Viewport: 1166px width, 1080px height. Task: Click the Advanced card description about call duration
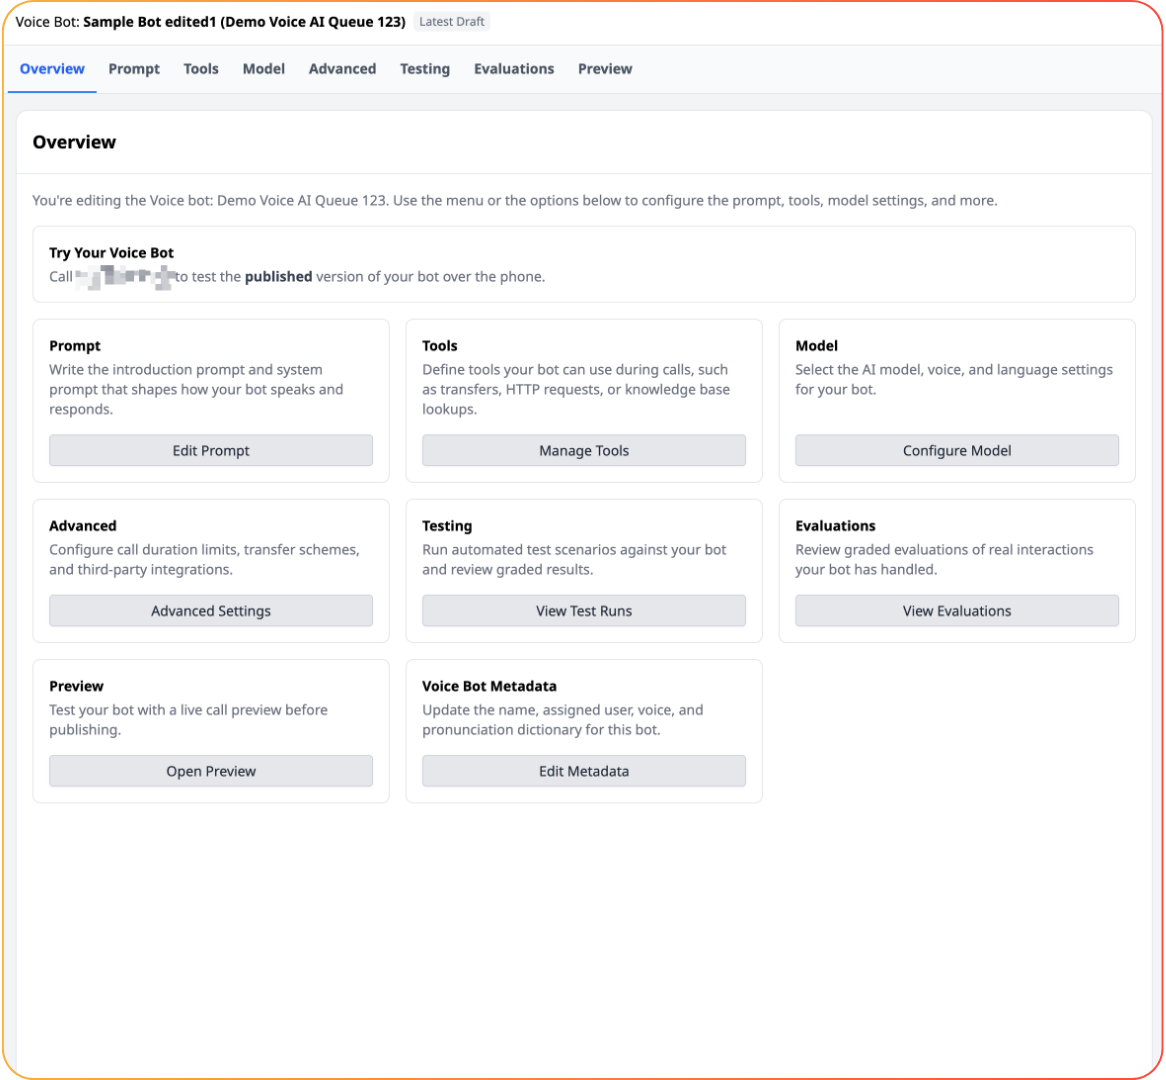pos(204,559)
